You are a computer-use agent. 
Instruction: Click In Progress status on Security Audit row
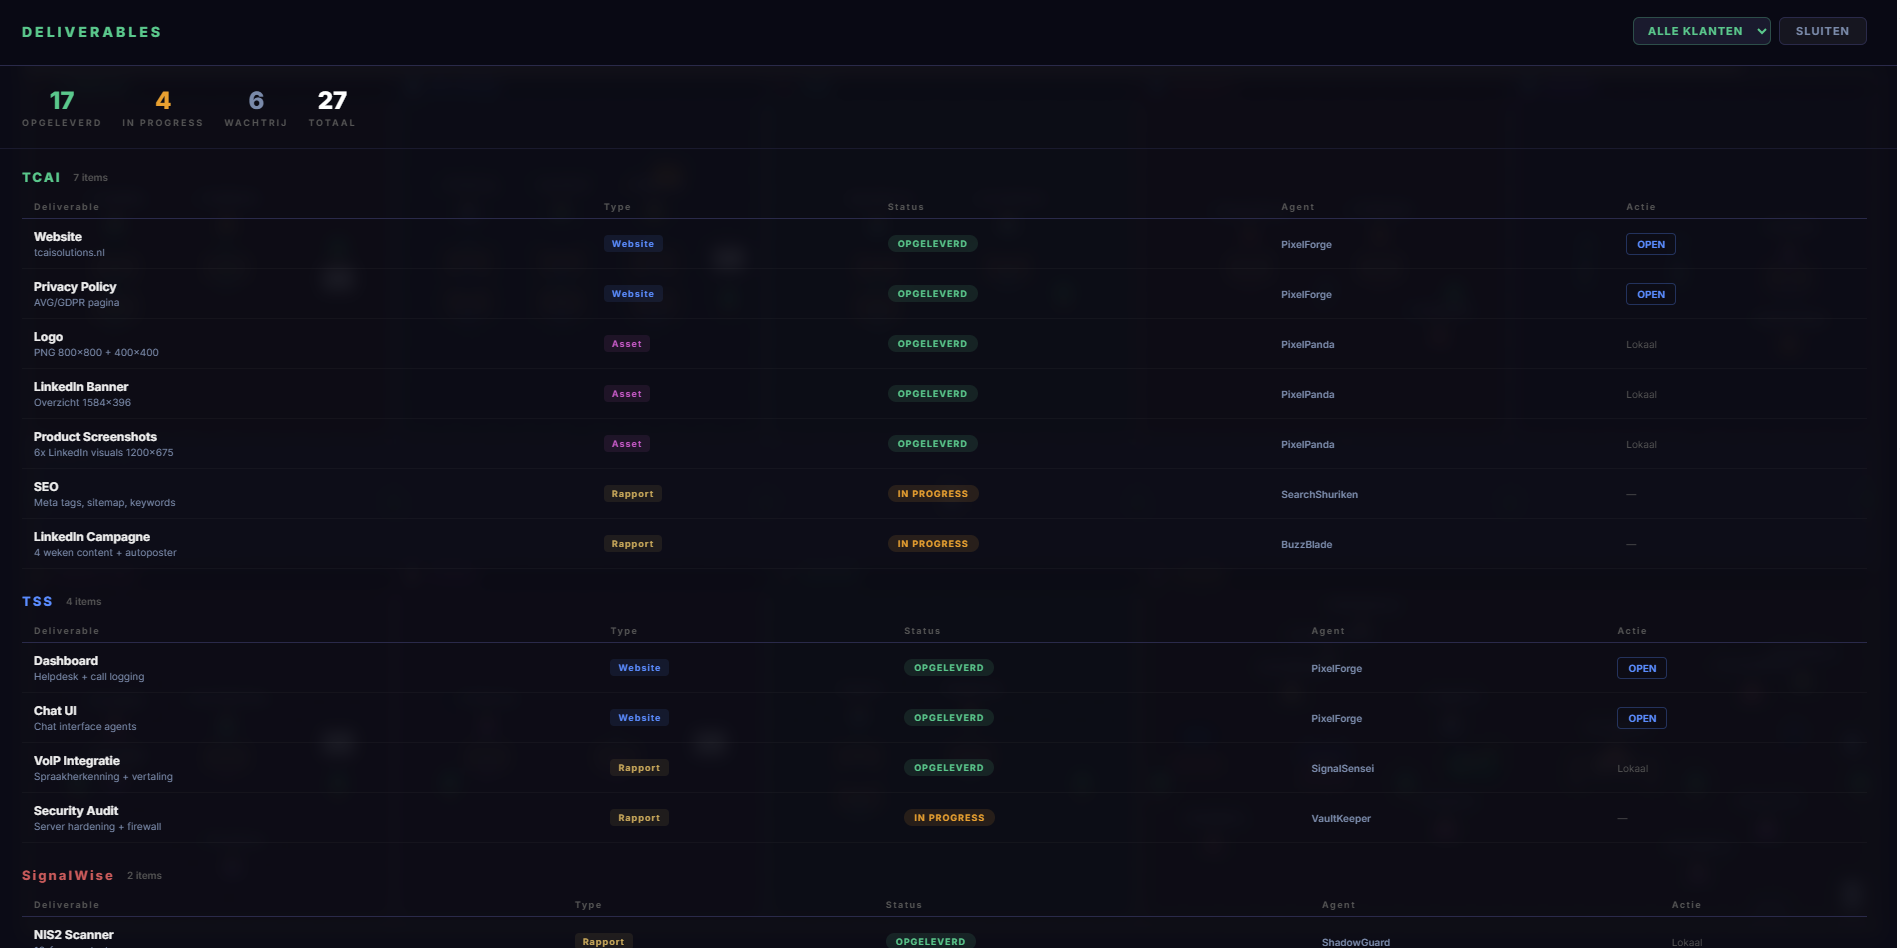tap(949, 818)
